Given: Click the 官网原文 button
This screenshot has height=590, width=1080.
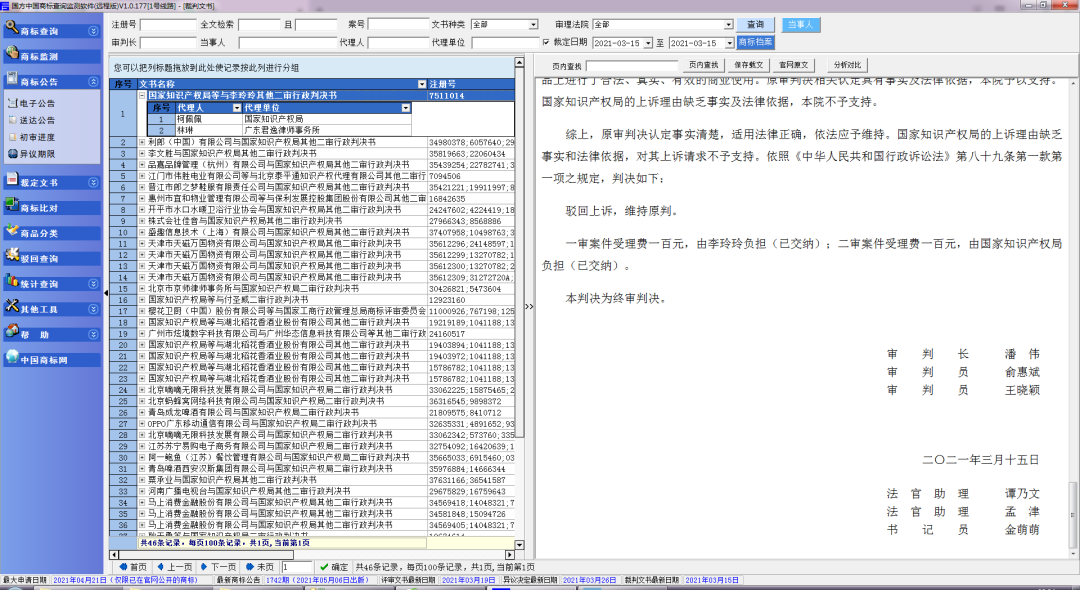Looking at the screenshot, I should [x=793, y=65].
